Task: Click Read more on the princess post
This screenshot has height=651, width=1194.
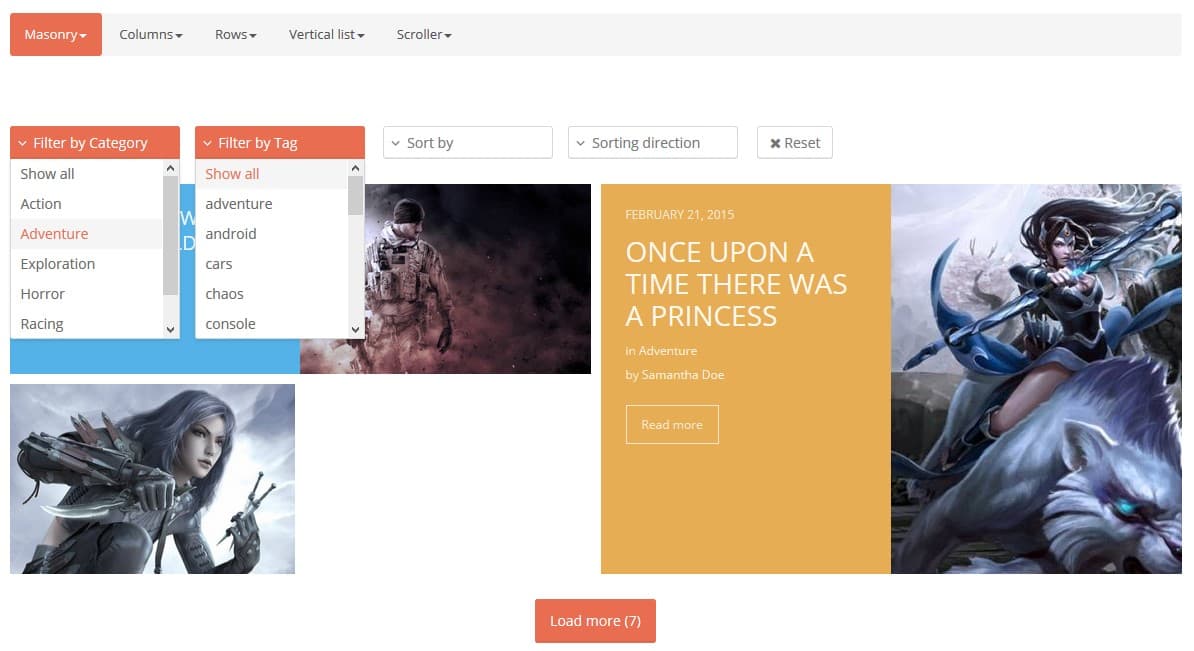Action: (x=672, y=424)
